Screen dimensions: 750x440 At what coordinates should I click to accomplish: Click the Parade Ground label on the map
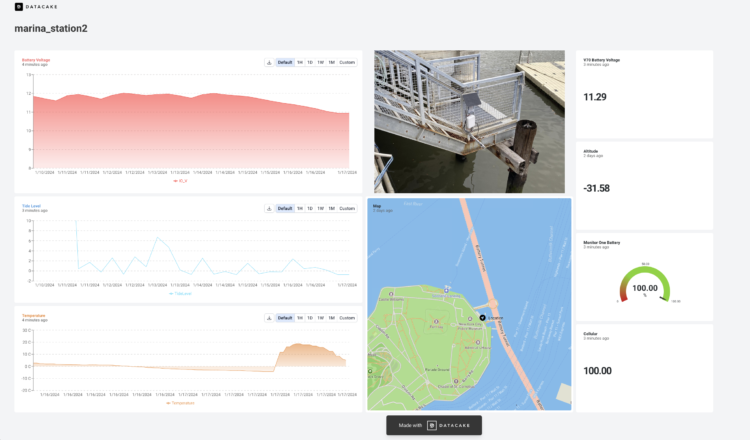(x=437, y=370)
